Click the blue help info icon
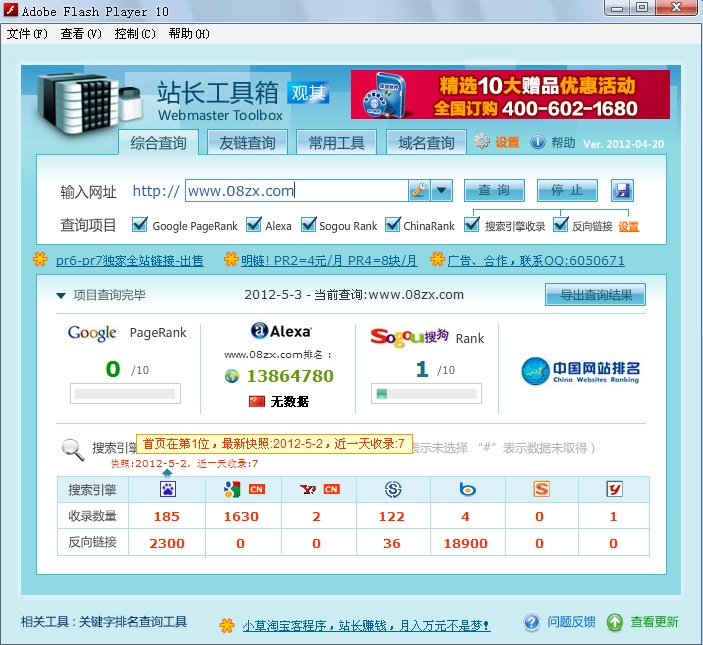 click(x=538, y=142)
